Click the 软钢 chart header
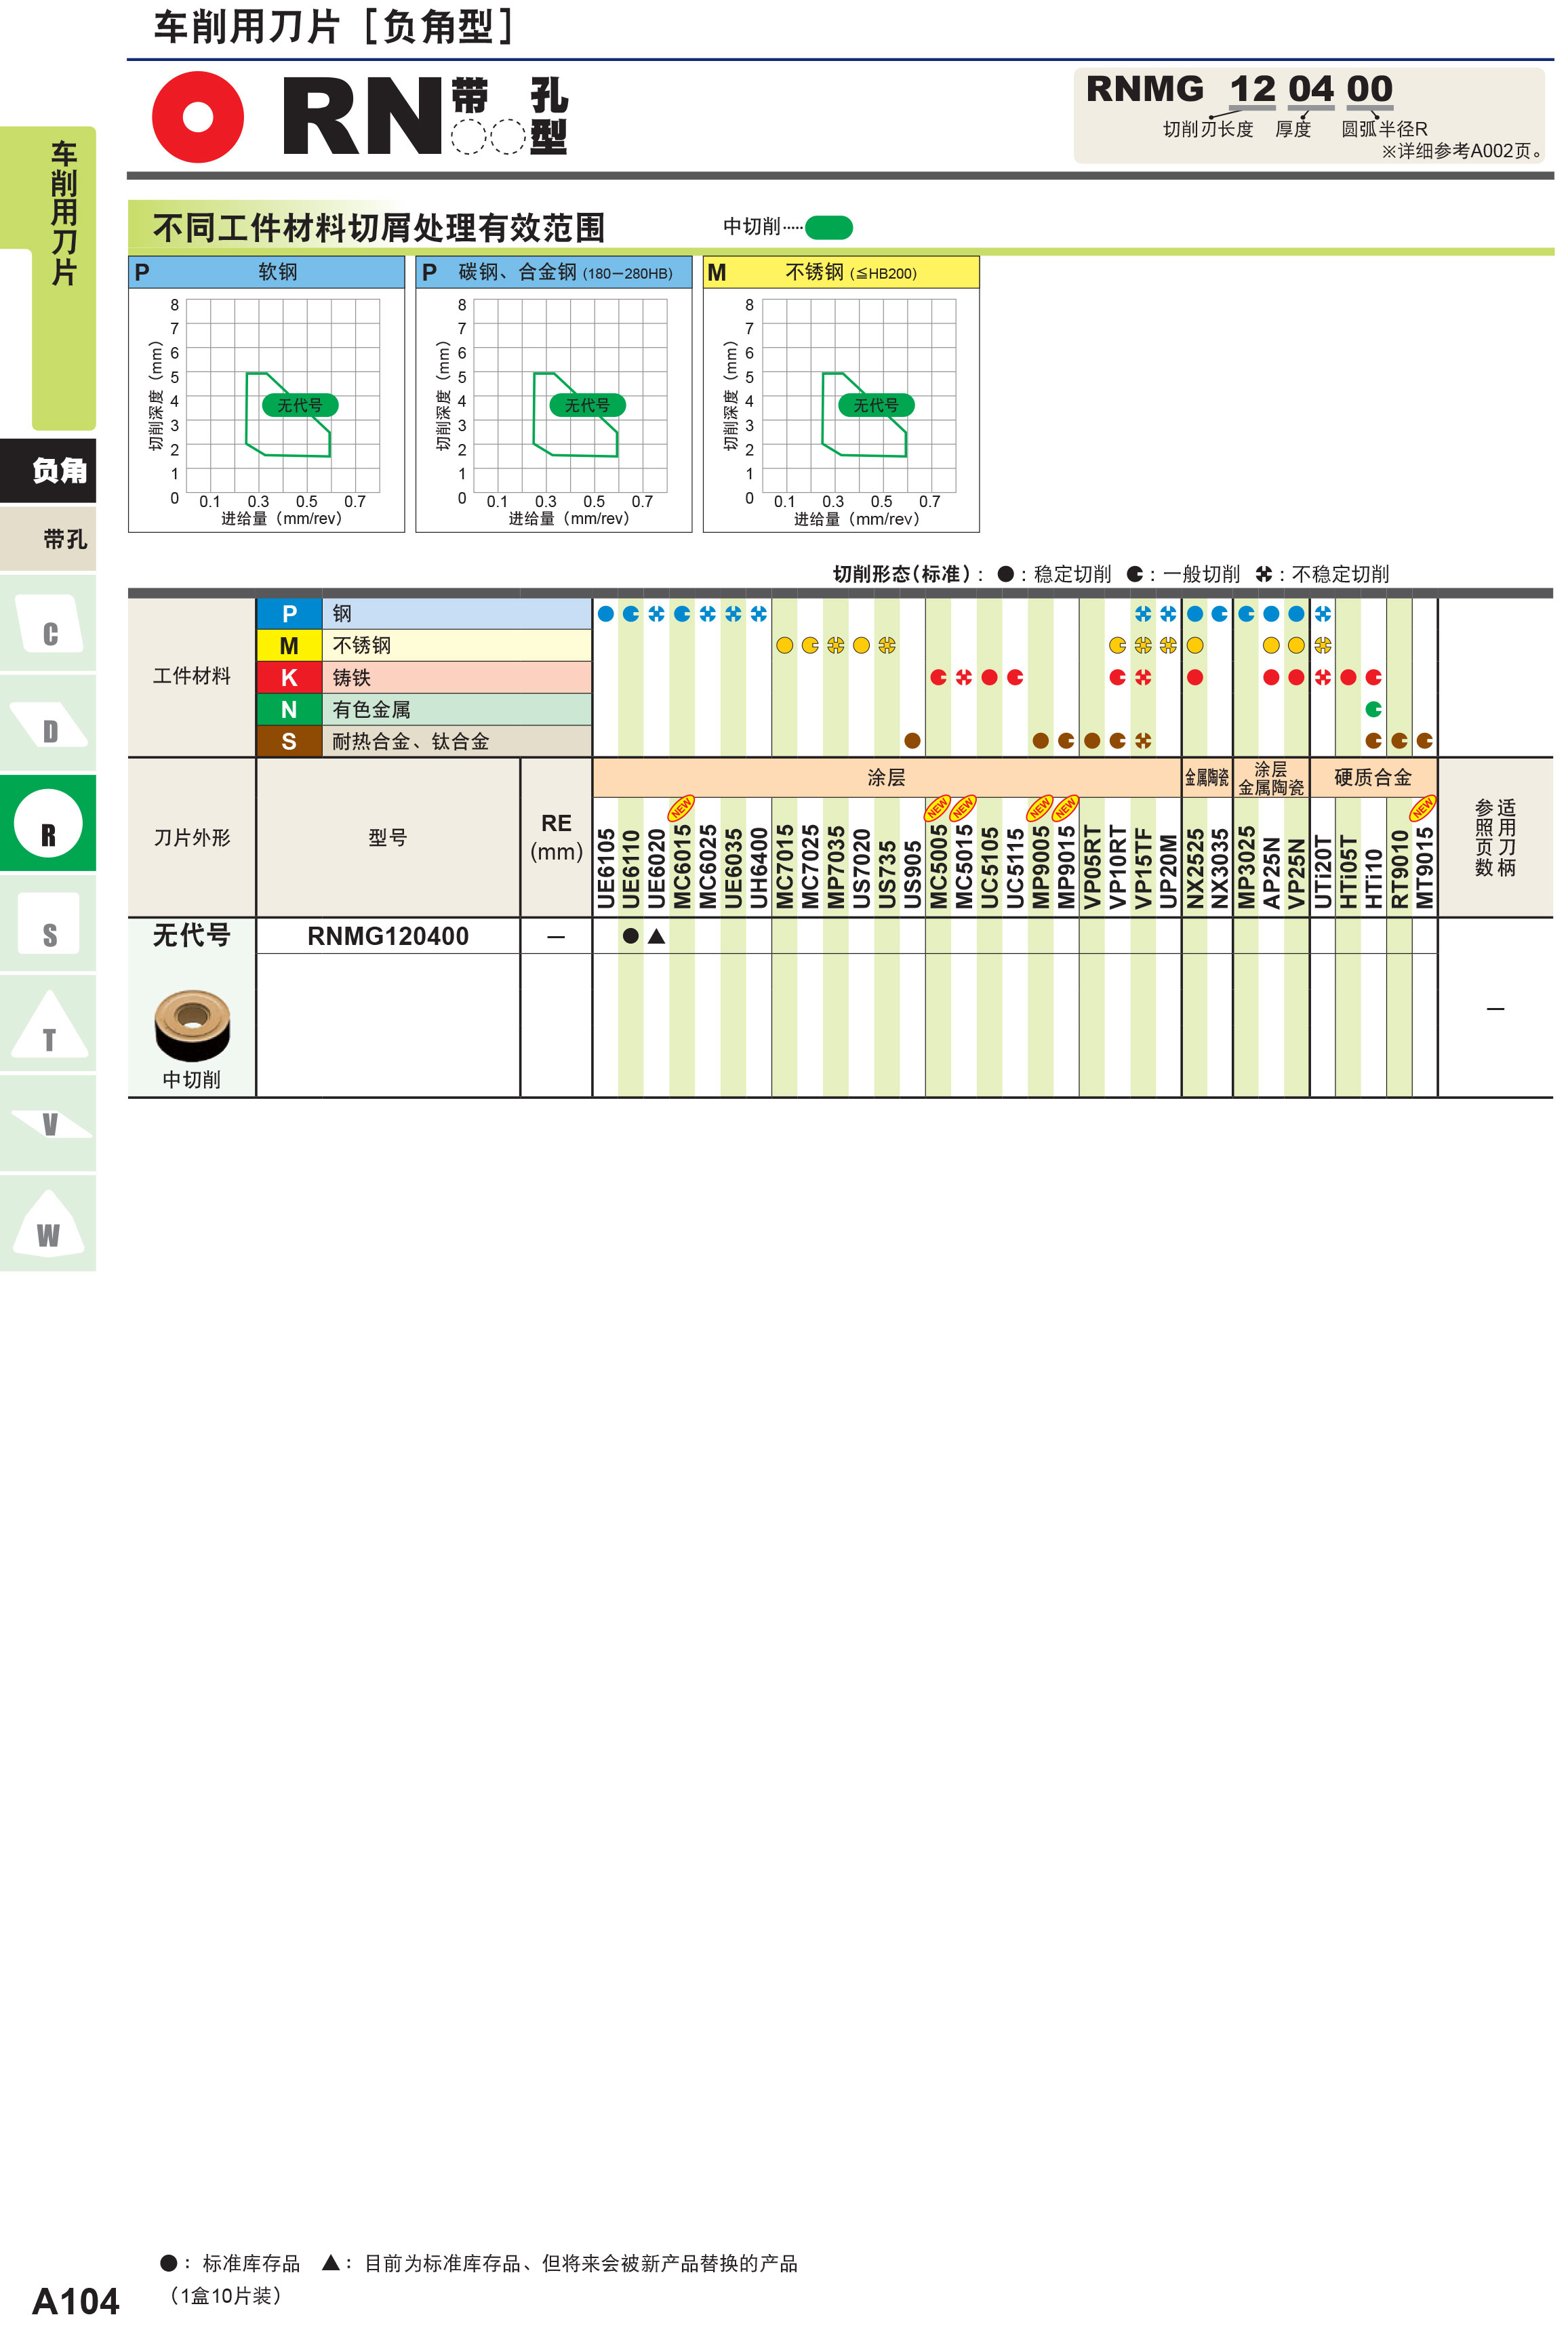 coord(267,272)
